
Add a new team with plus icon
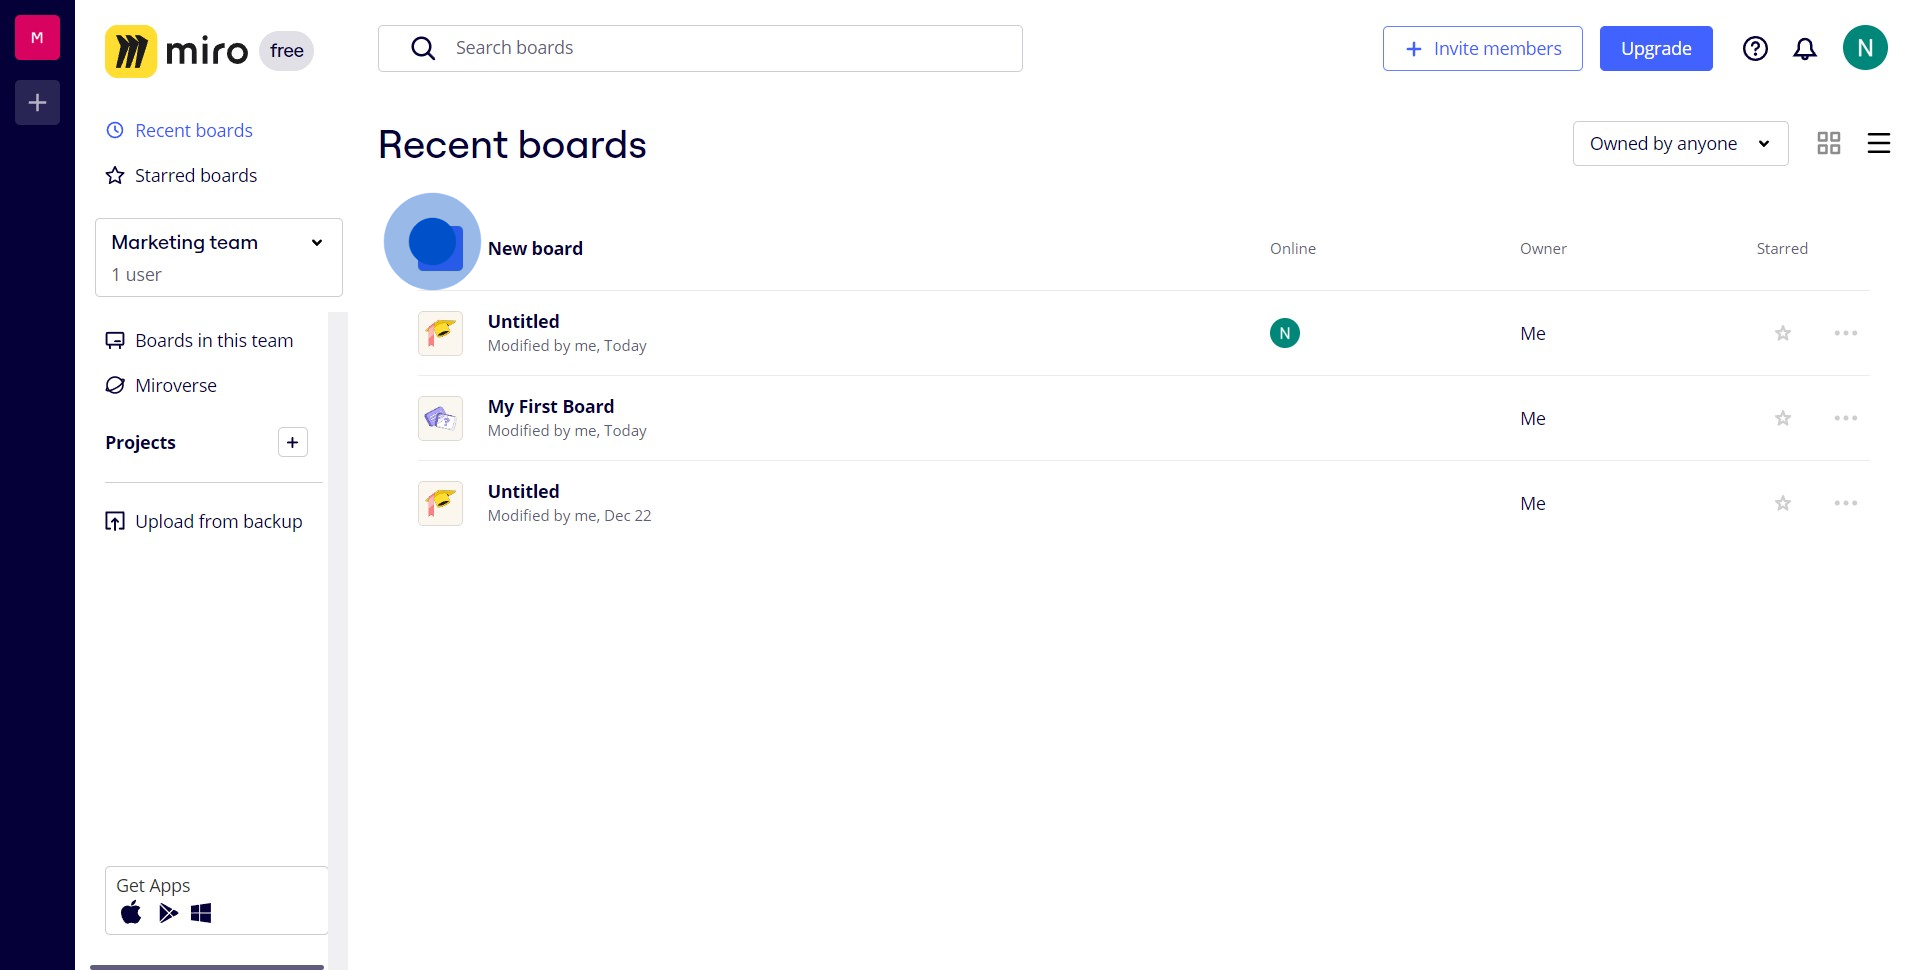coord(37,102)
